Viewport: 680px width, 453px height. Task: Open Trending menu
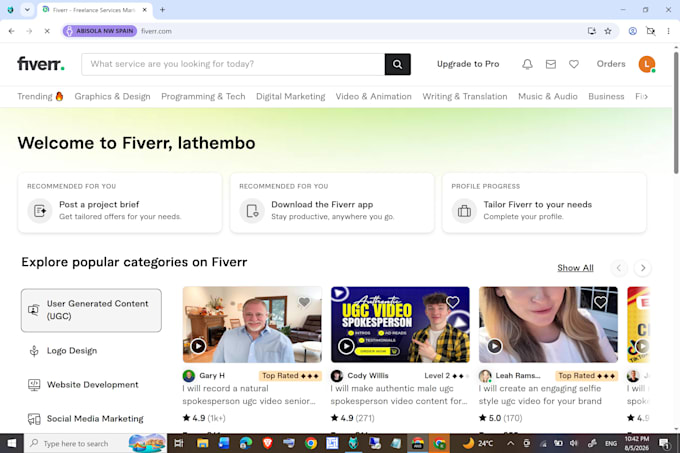(40, 97)
